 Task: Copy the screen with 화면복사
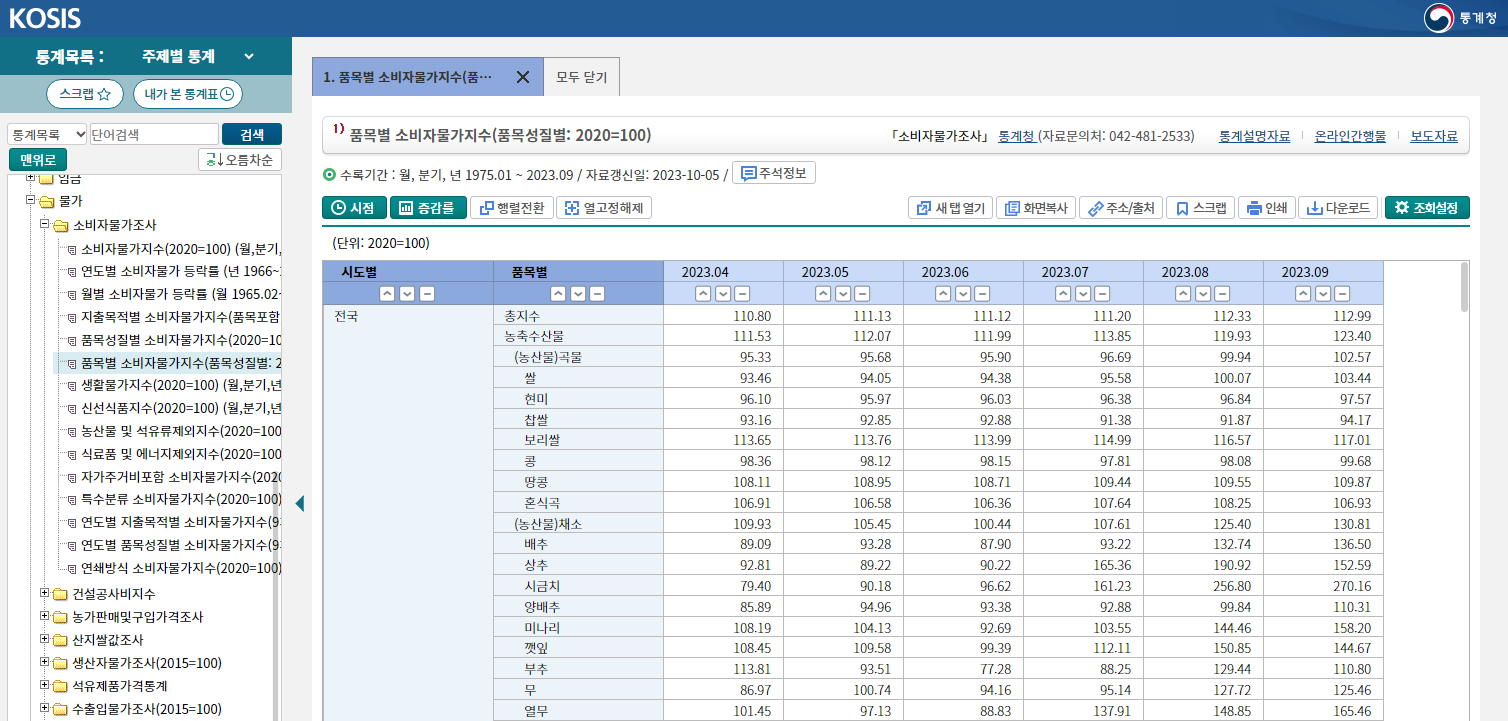pyautogui.click(x=1035, y=208)
